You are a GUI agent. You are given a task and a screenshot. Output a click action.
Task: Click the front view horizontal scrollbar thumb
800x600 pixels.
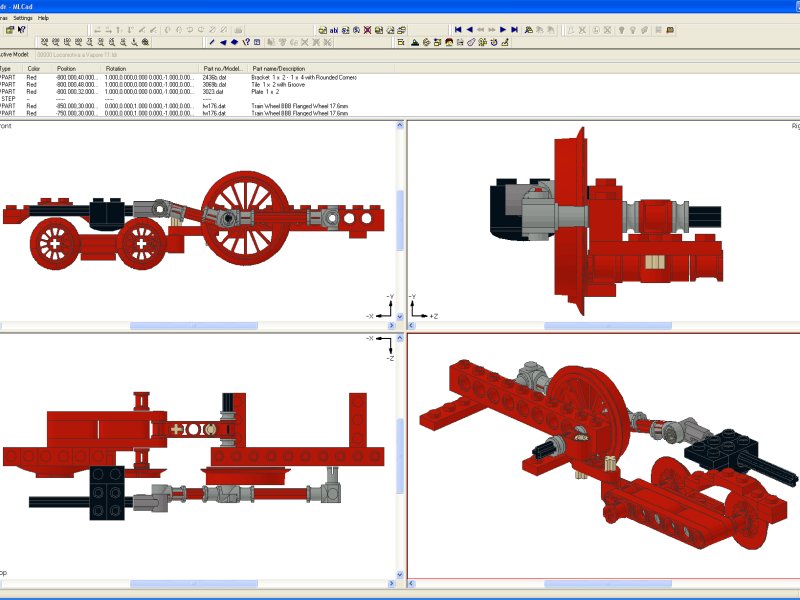(194, 326)
